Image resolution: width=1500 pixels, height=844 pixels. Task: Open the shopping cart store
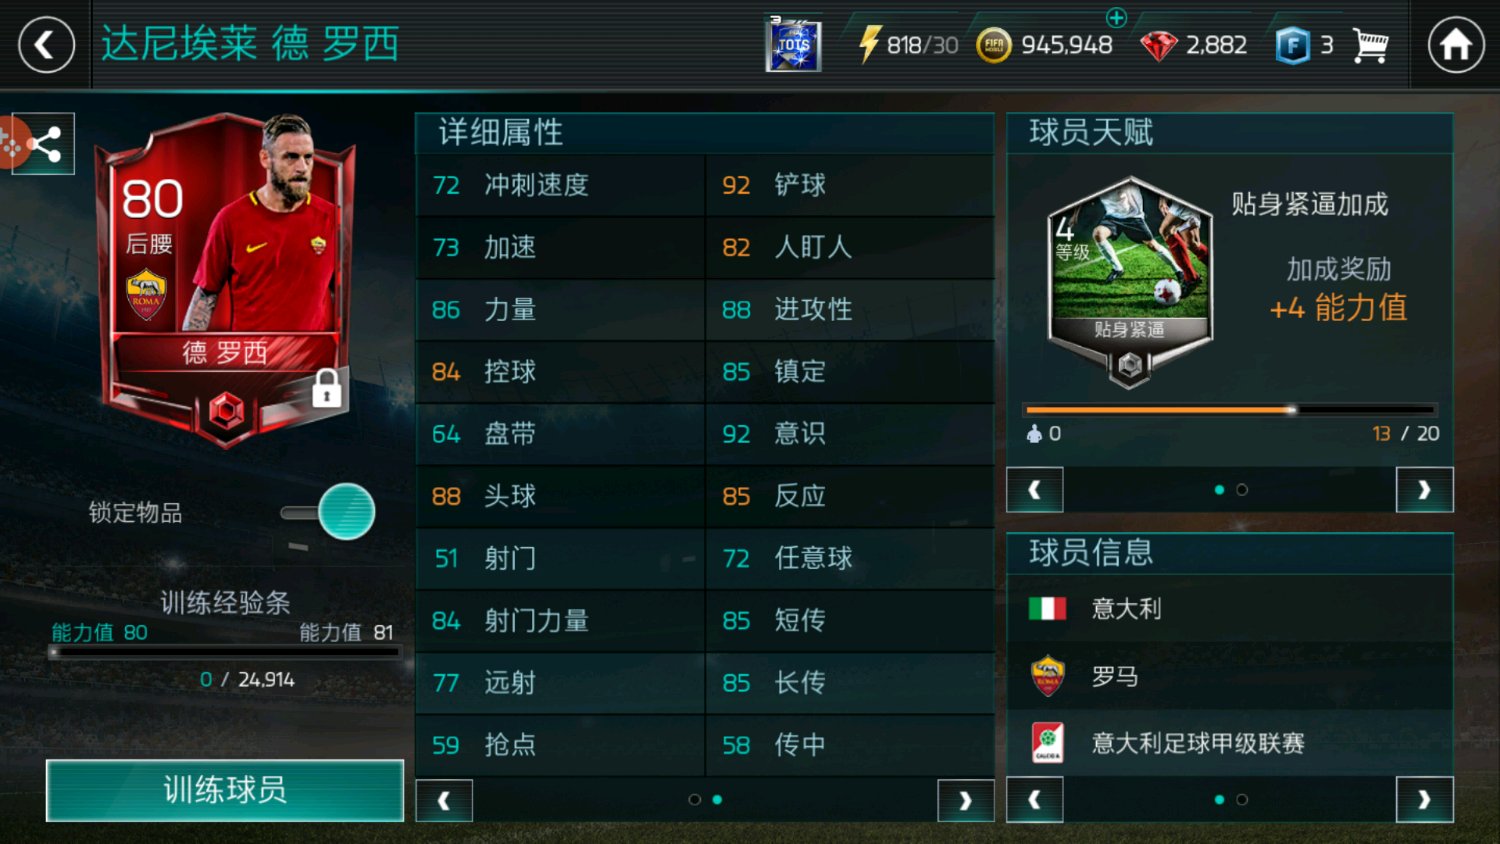(1370, 45)
